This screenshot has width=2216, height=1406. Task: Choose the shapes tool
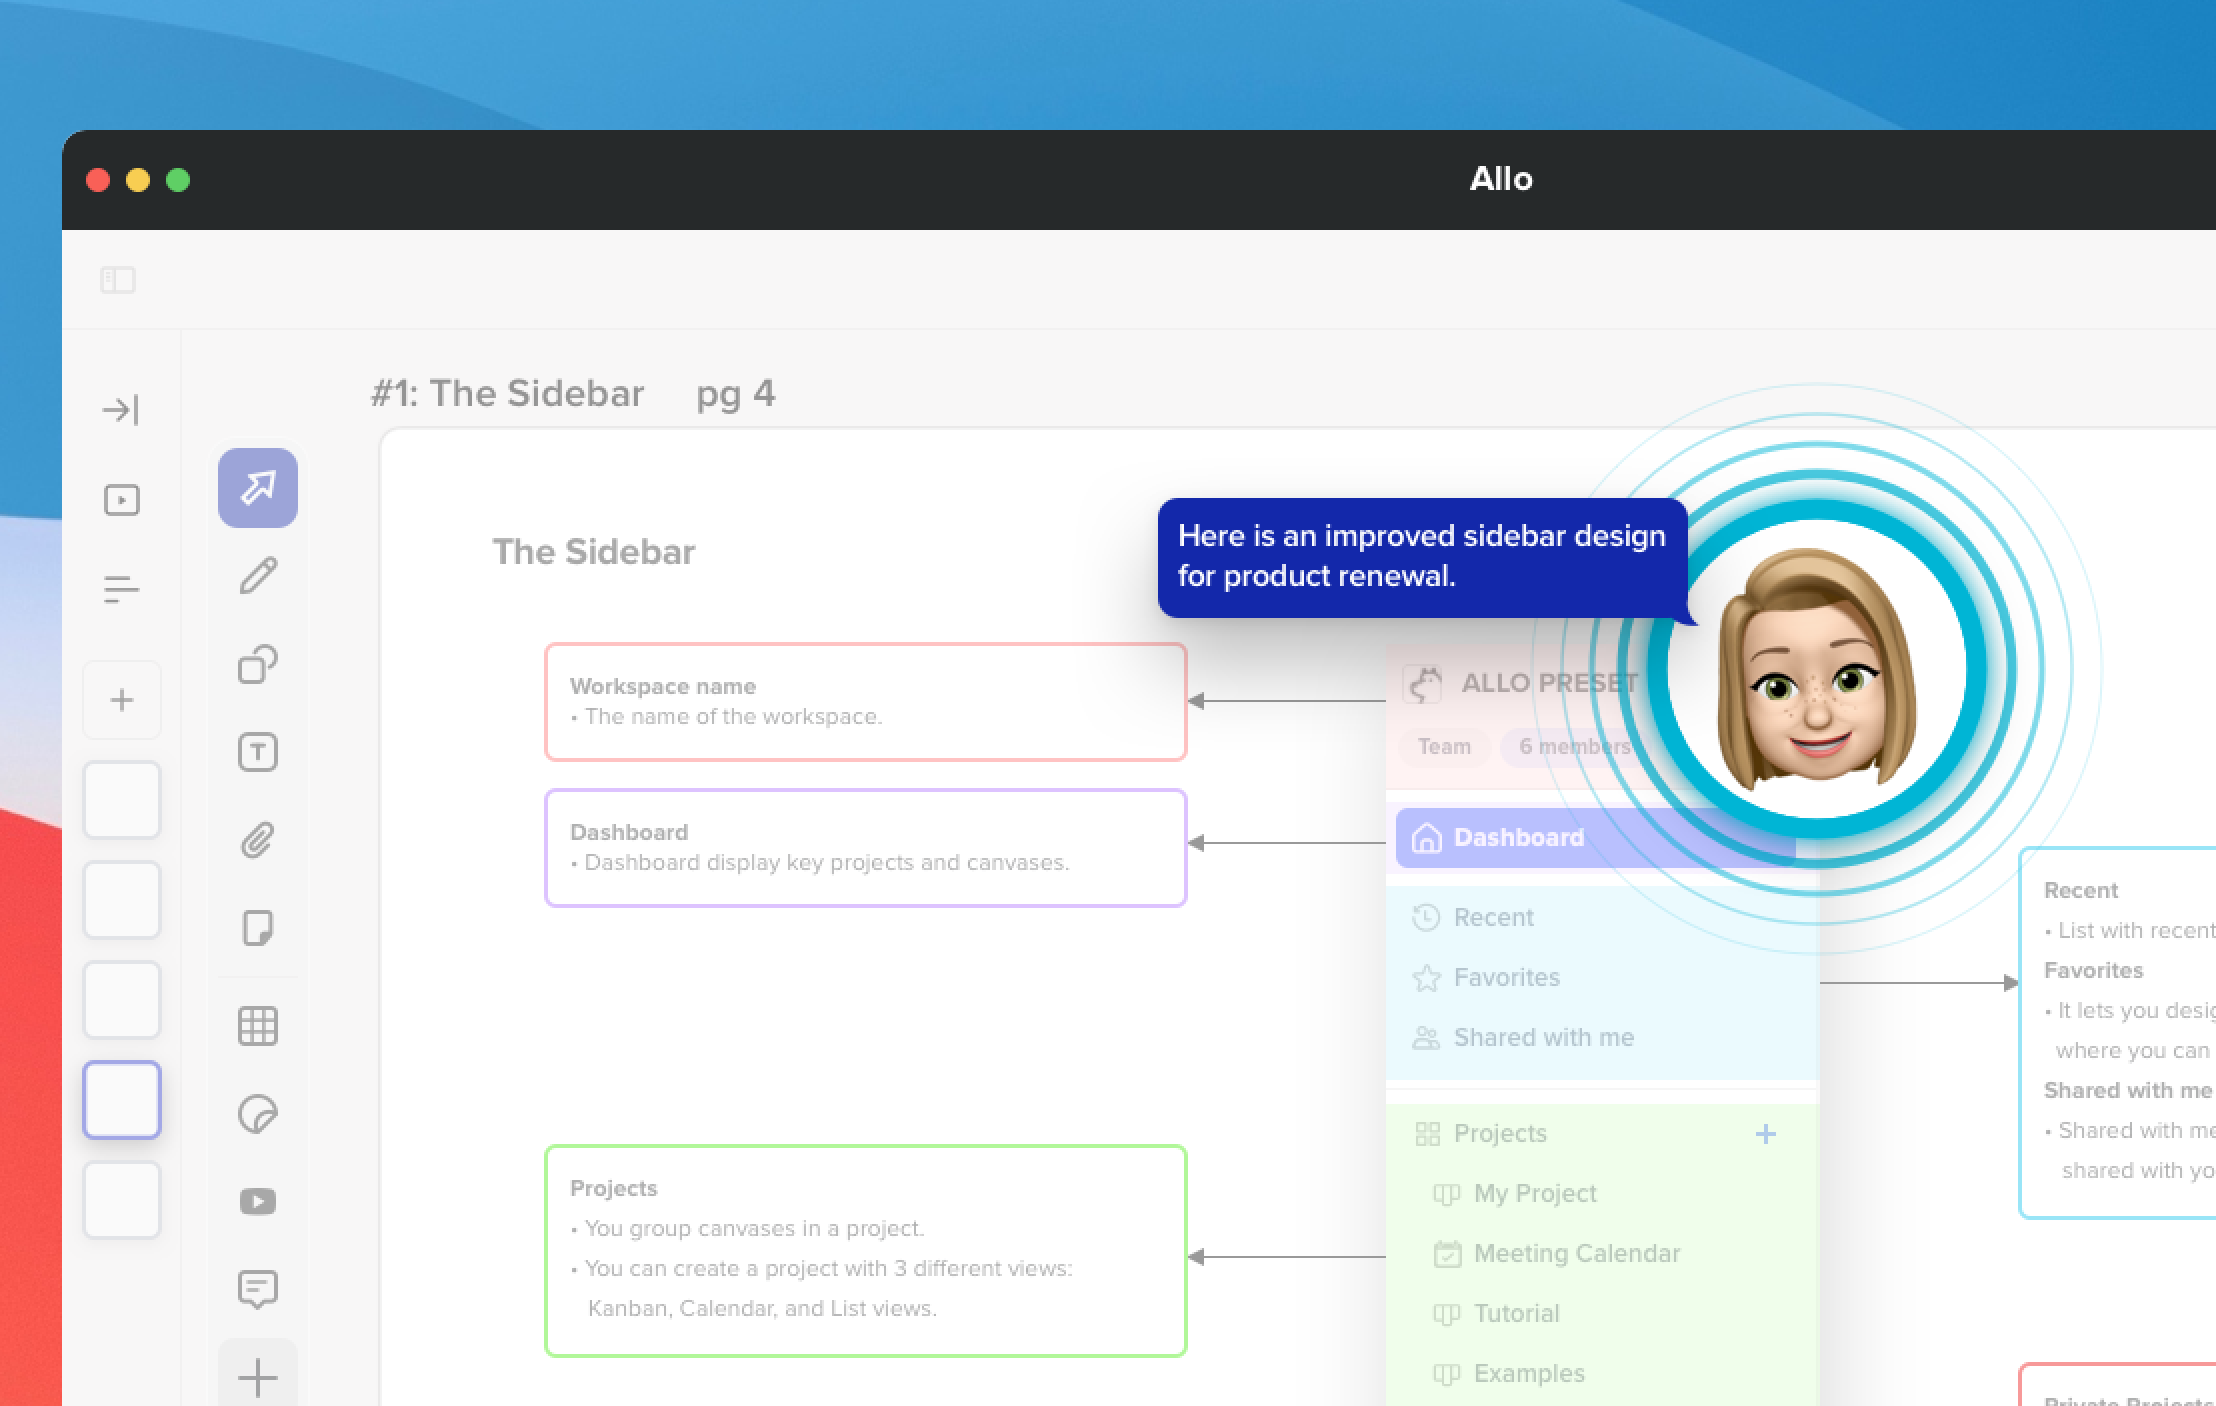[x=258, y=664]
